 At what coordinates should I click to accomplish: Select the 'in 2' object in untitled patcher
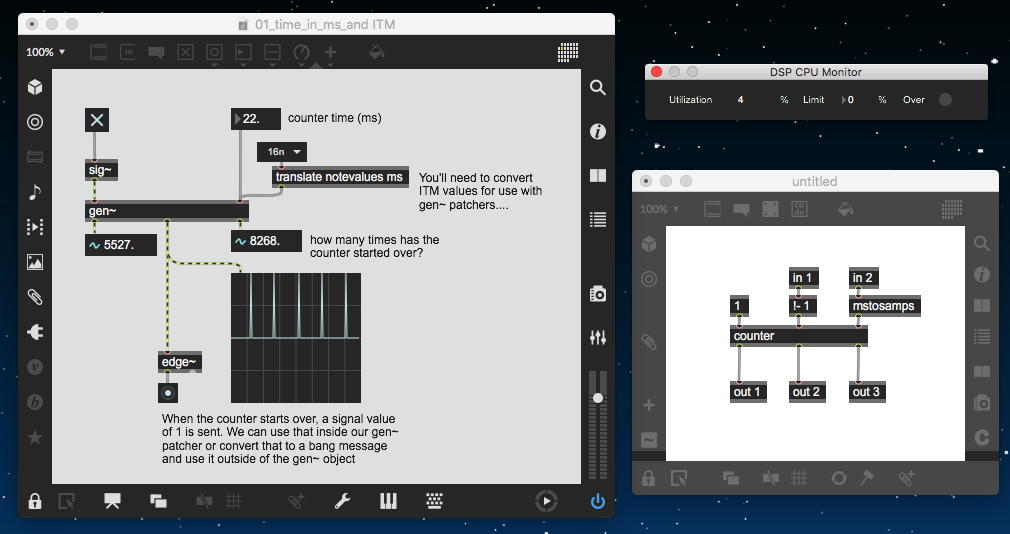coord(862,278)
